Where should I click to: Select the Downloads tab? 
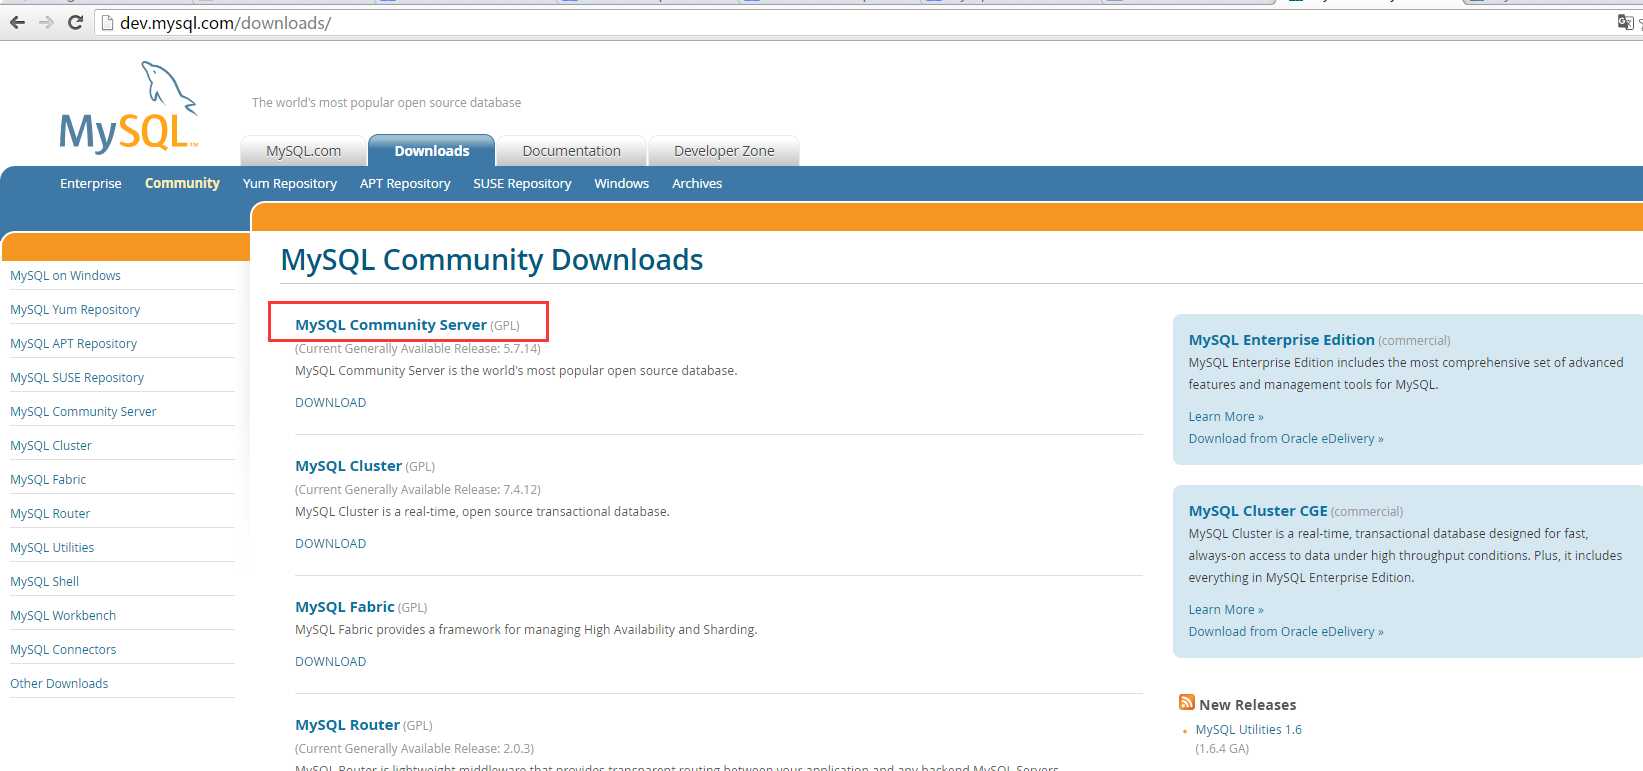[x=432, y=151]
